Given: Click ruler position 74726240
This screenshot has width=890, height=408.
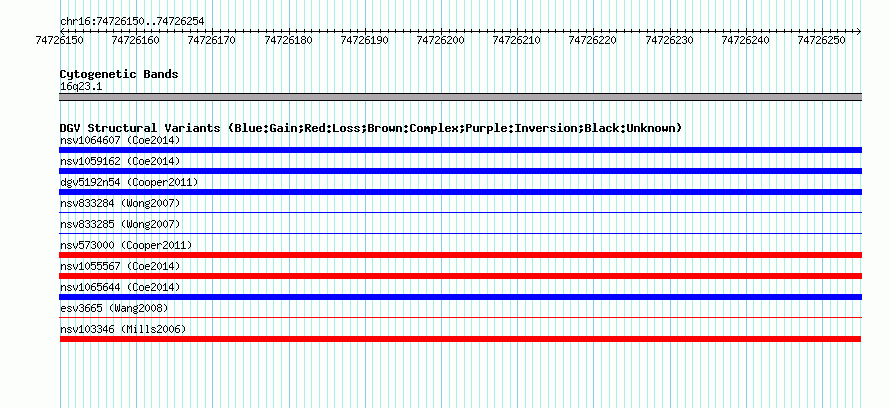Looking at the screenshot, I should tap(746, 40).
